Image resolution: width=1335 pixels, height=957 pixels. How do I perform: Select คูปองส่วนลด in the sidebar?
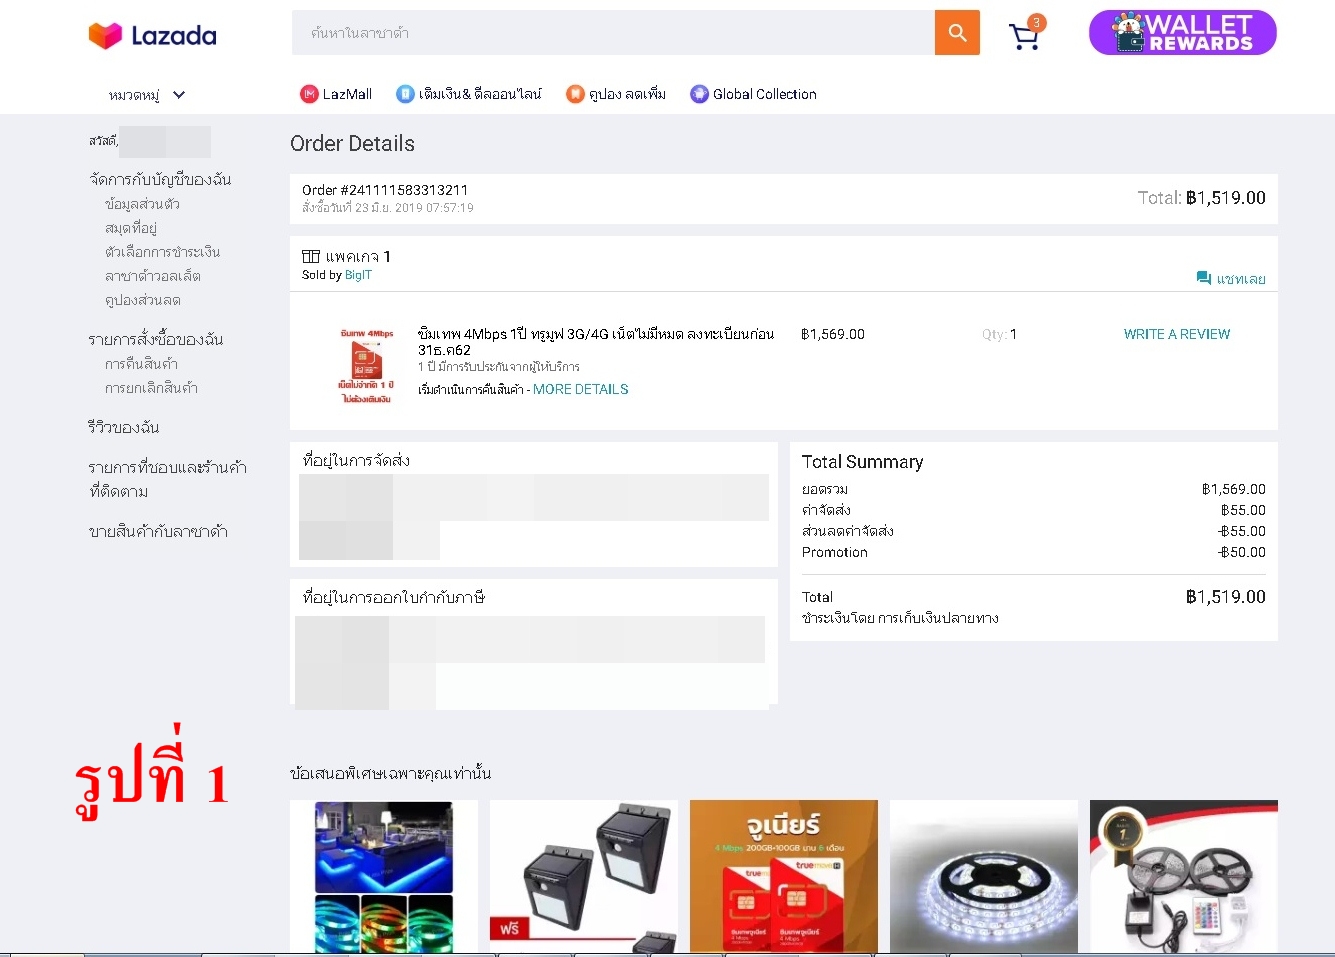143,300
